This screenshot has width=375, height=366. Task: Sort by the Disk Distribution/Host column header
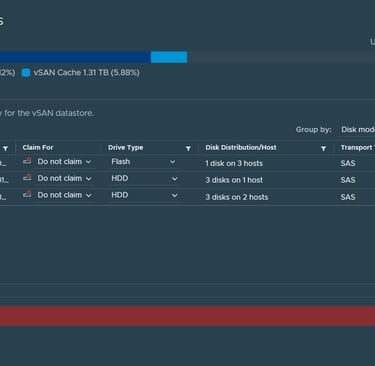click(241, 148)
